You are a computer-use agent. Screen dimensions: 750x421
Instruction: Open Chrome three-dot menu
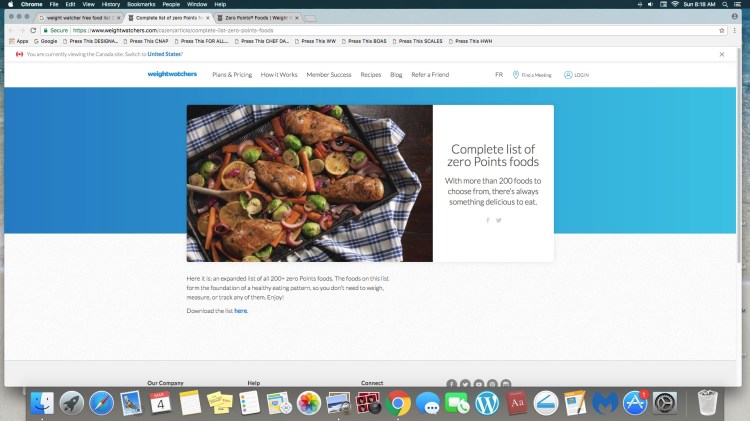[735, 30]
